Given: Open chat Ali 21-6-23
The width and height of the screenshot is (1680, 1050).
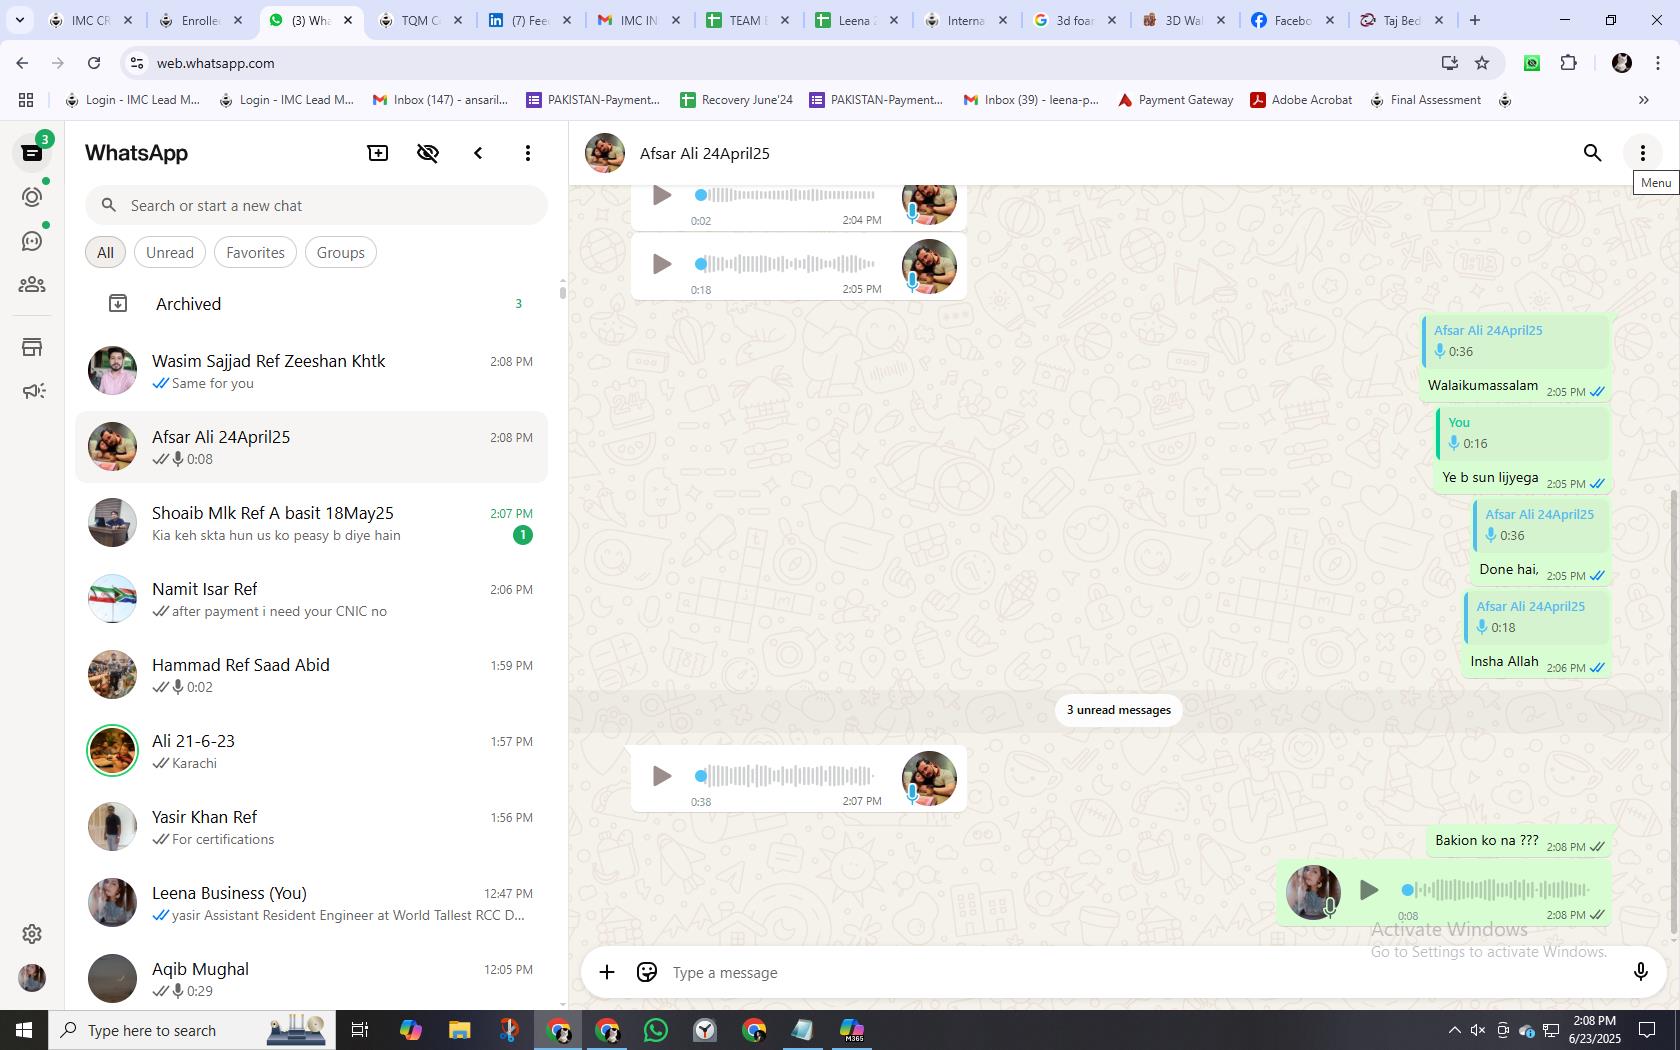Looking at the screenshot, I should point(312,751).
